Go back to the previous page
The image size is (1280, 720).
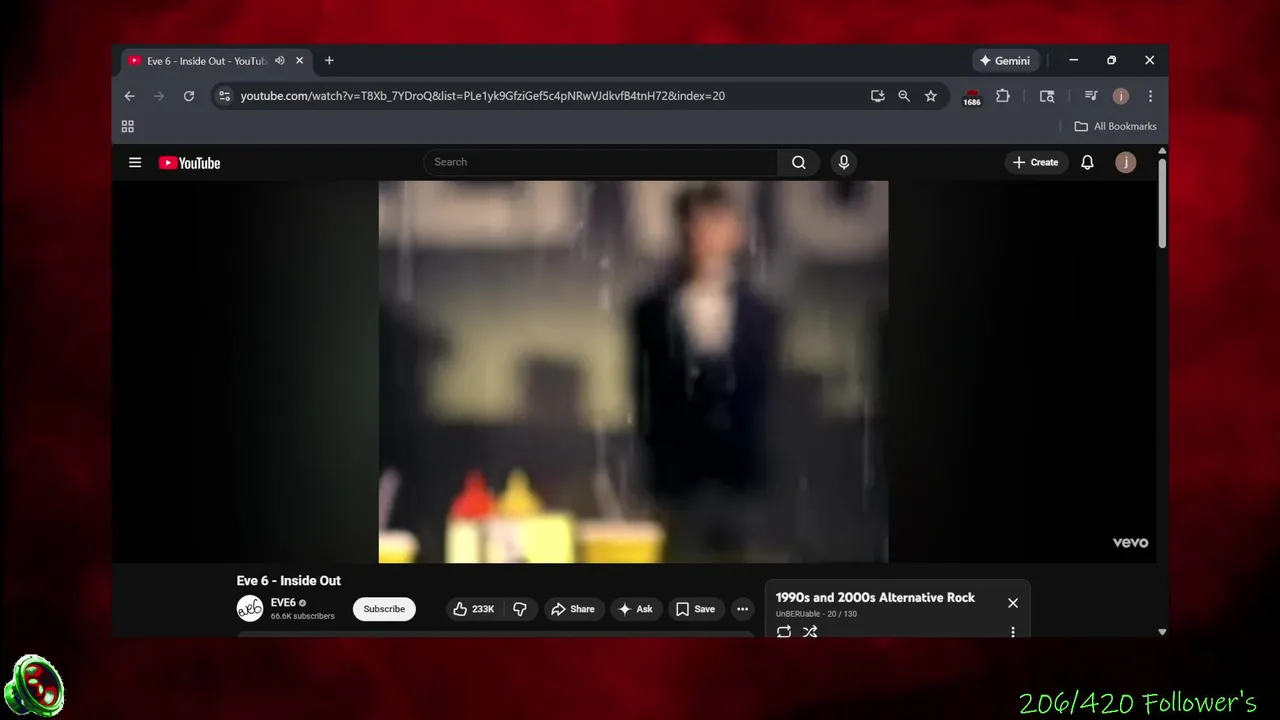pos(129,96)
